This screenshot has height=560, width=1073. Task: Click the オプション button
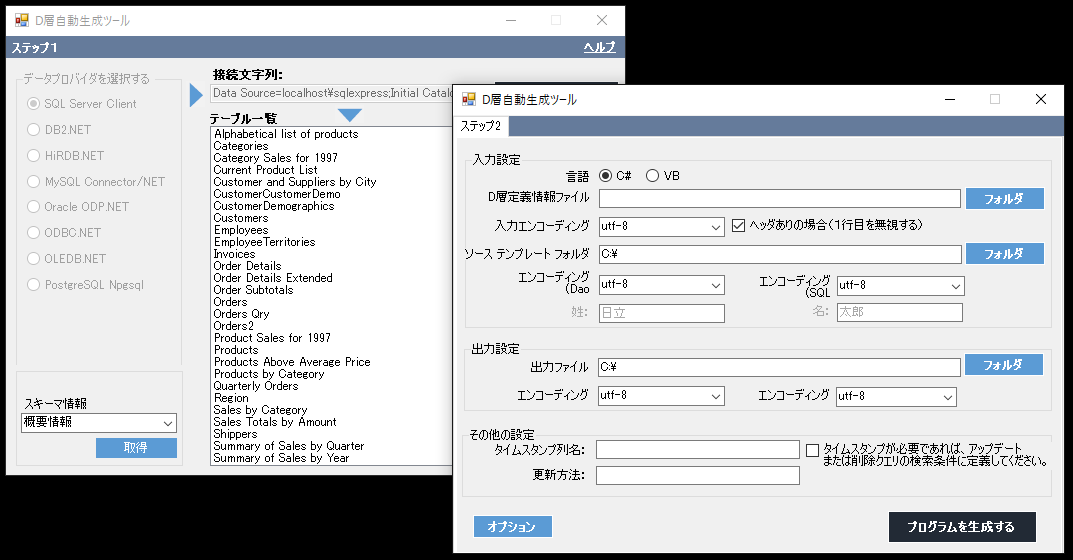pyautogui.click(x=512, y=527)
